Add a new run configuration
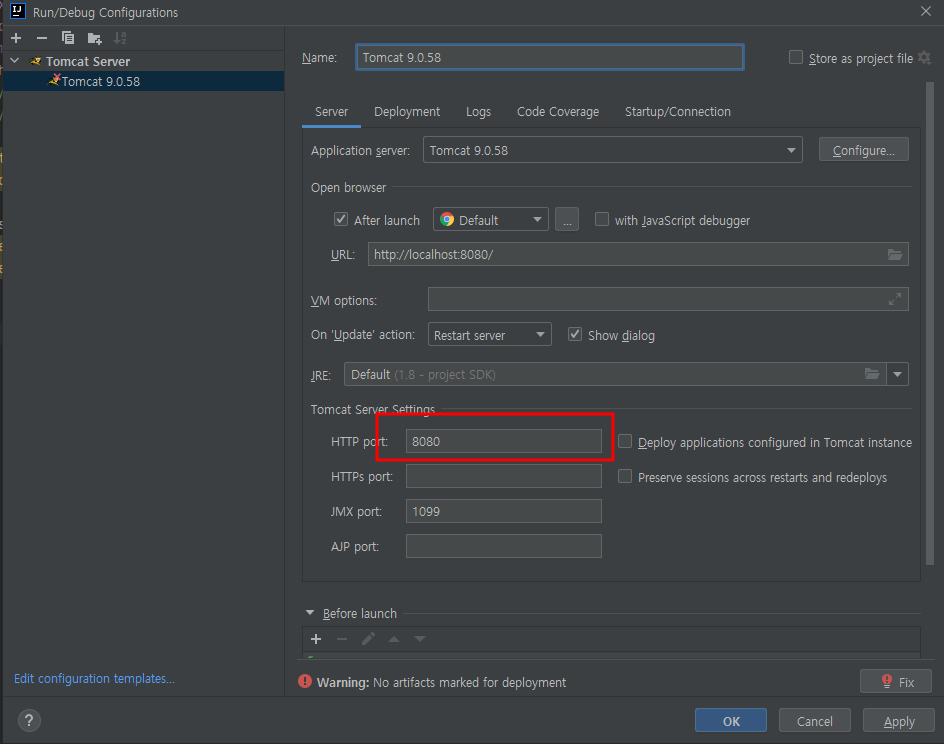The width and height of the screenshot is (944, 744). point(16,39)
